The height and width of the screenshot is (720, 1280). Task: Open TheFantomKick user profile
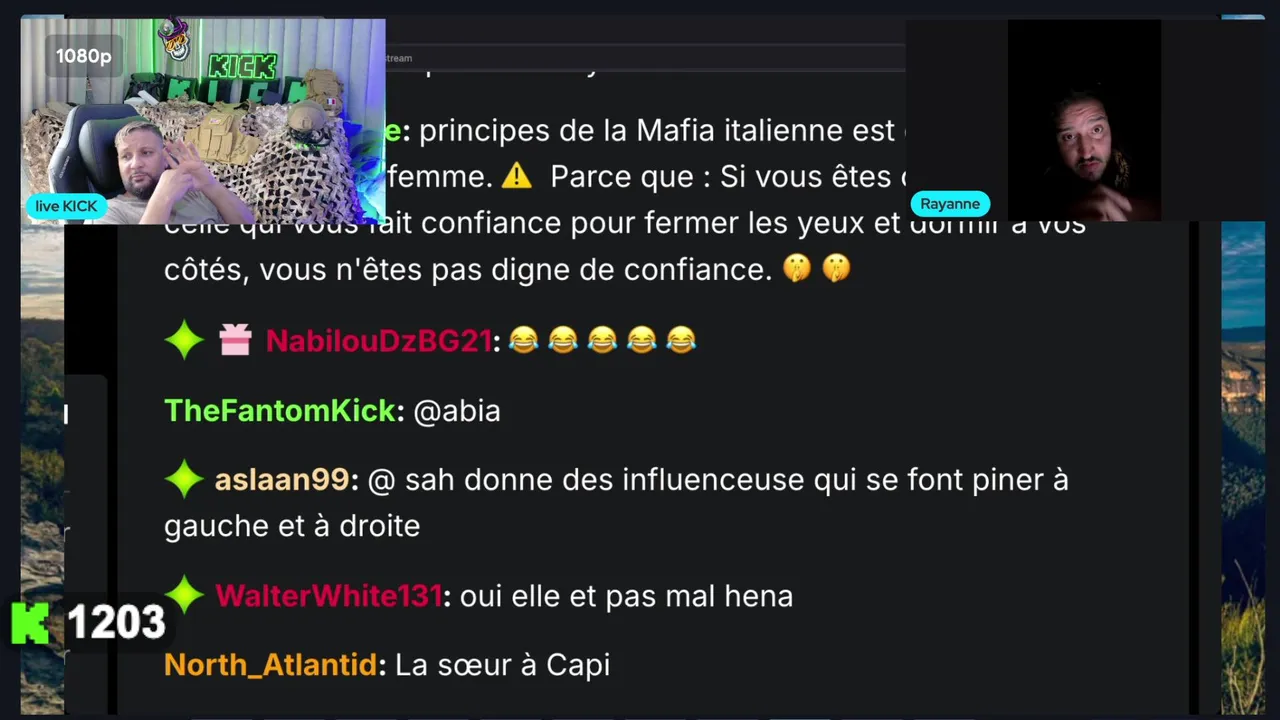[280, 410]
